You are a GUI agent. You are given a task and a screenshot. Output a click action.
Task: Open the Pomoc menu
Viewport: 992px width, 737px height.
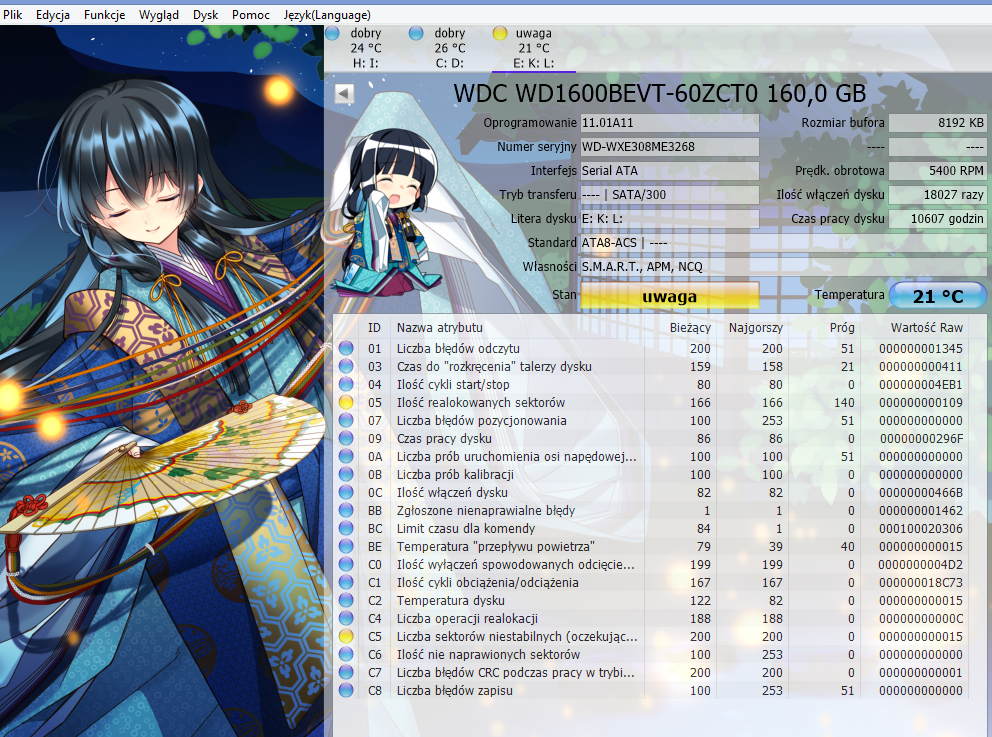tap(251, 15)
